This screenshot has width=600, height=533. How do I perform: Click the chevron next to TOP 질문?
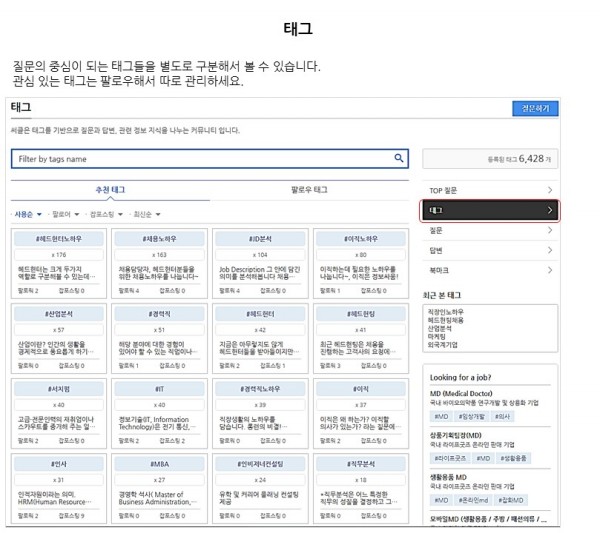[550, 189]
